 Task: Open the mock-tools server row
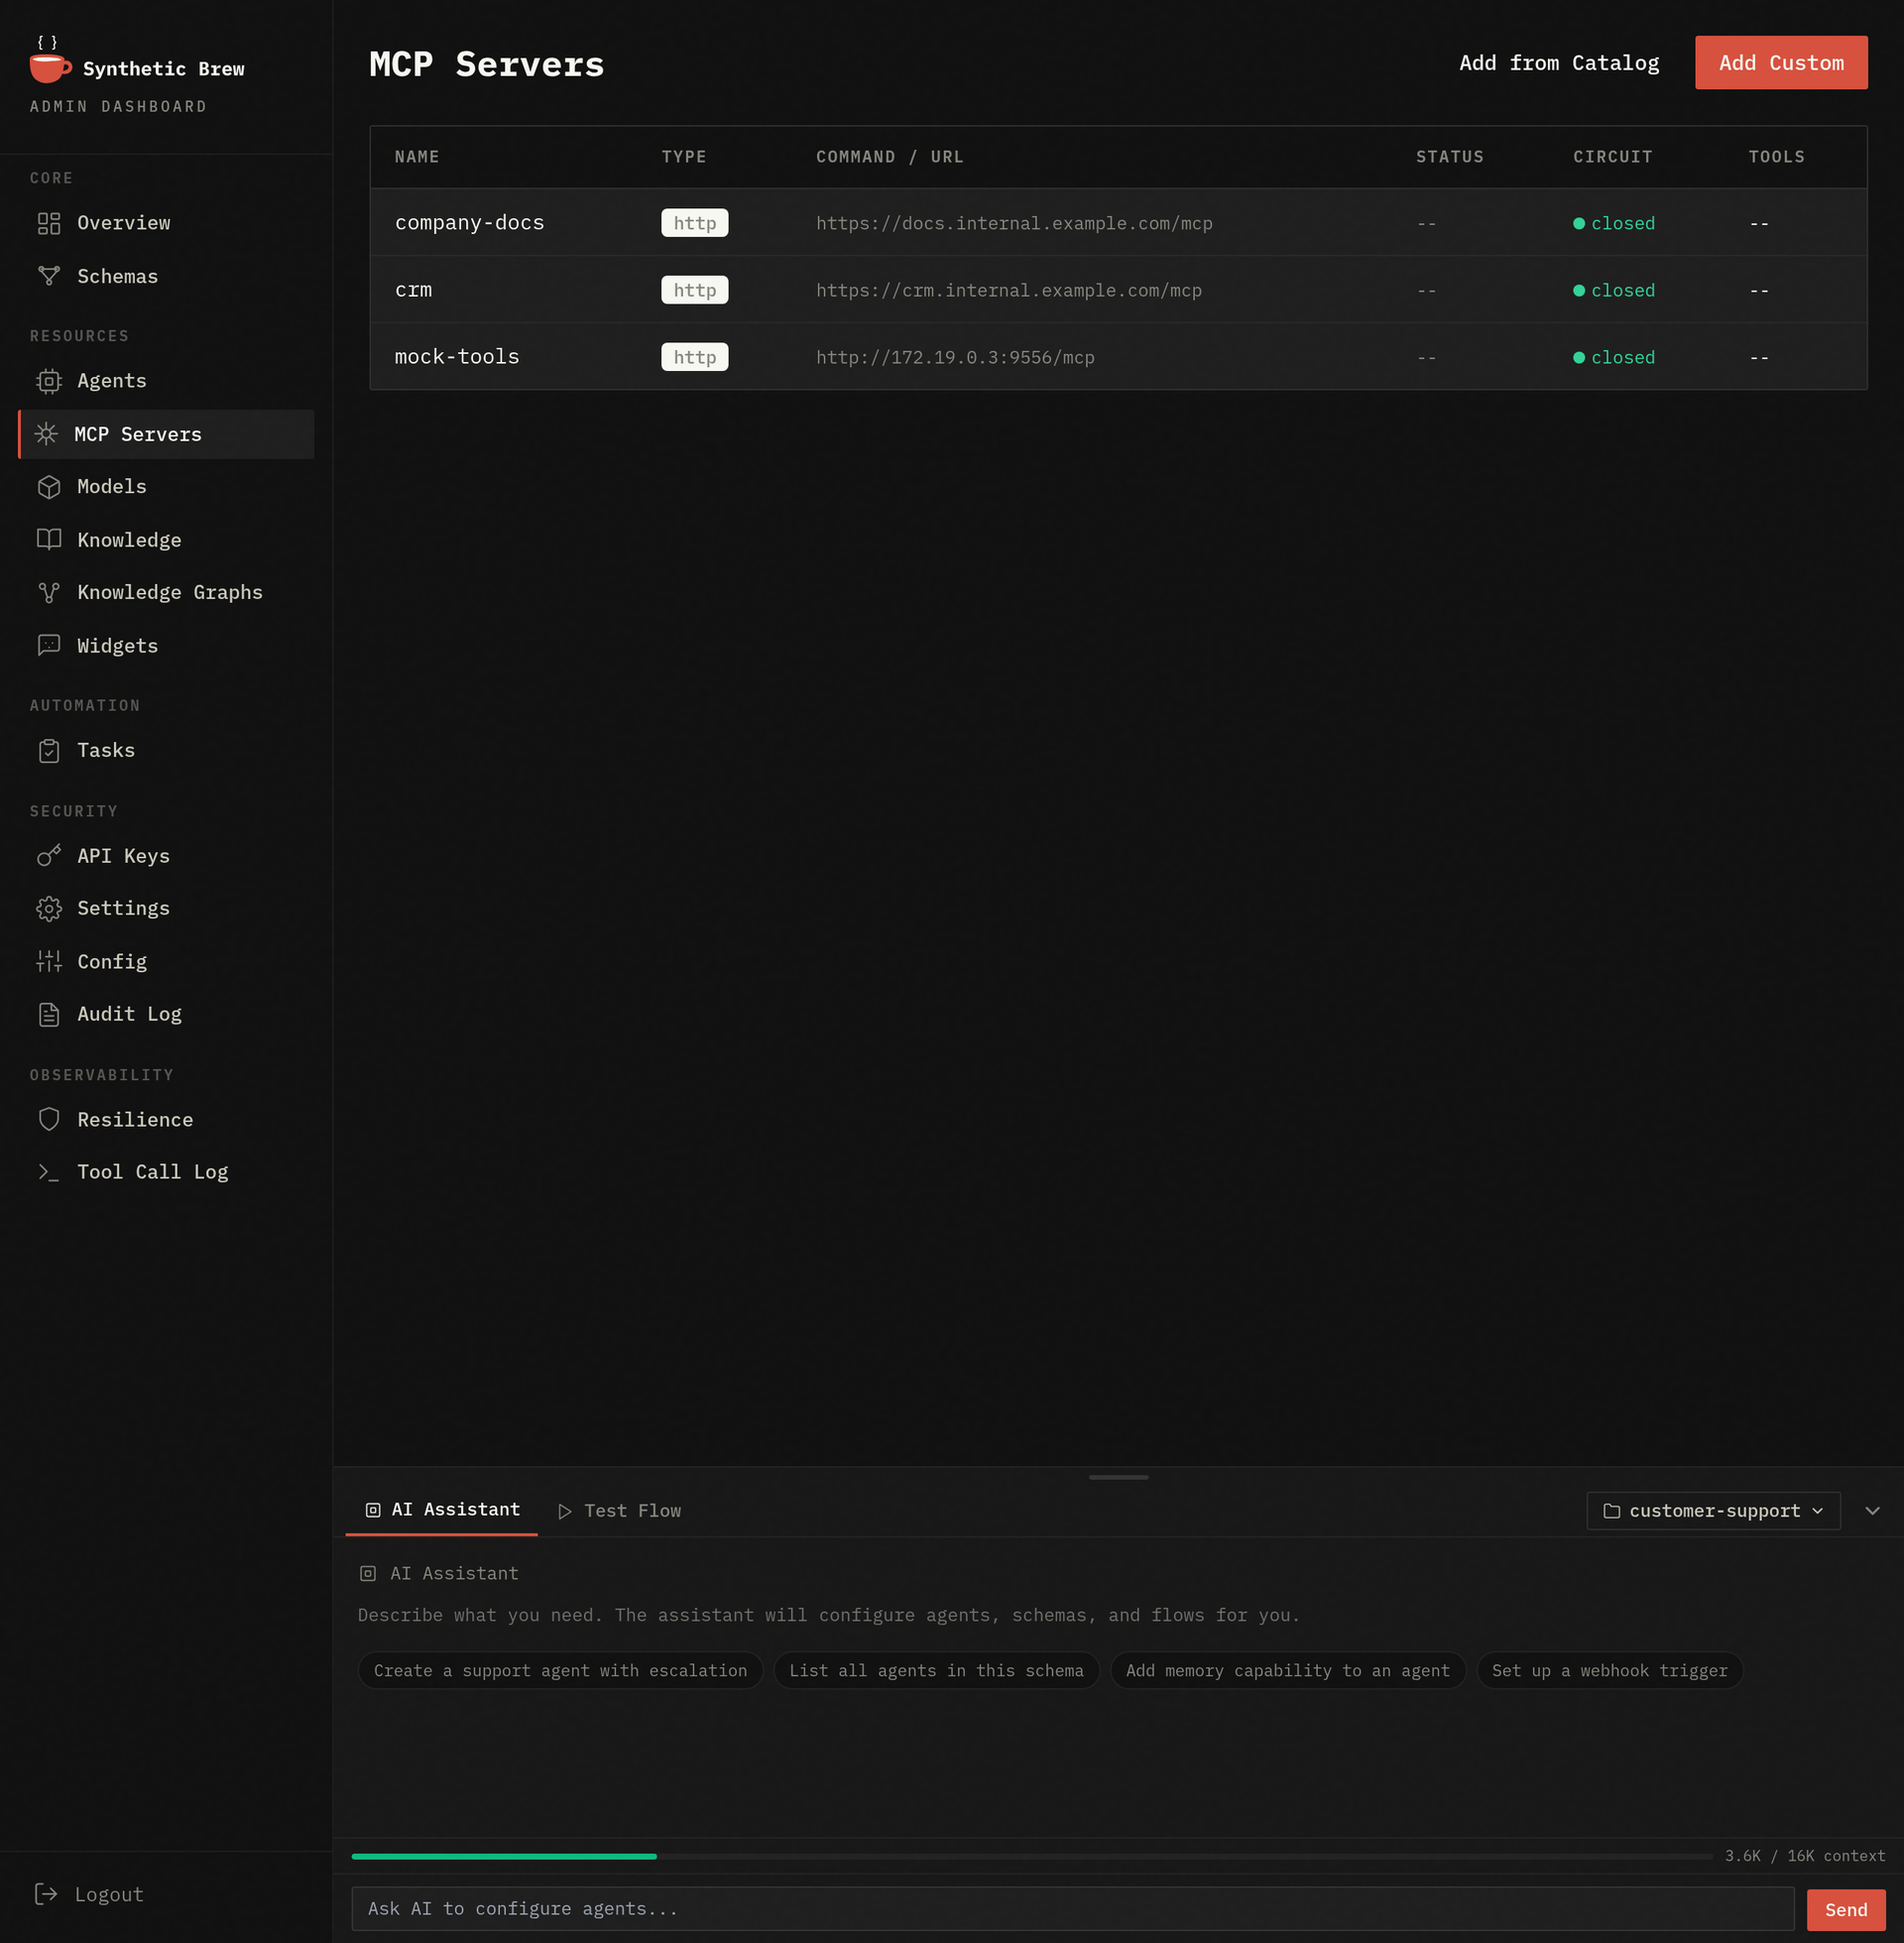[x=1118, y=356]
